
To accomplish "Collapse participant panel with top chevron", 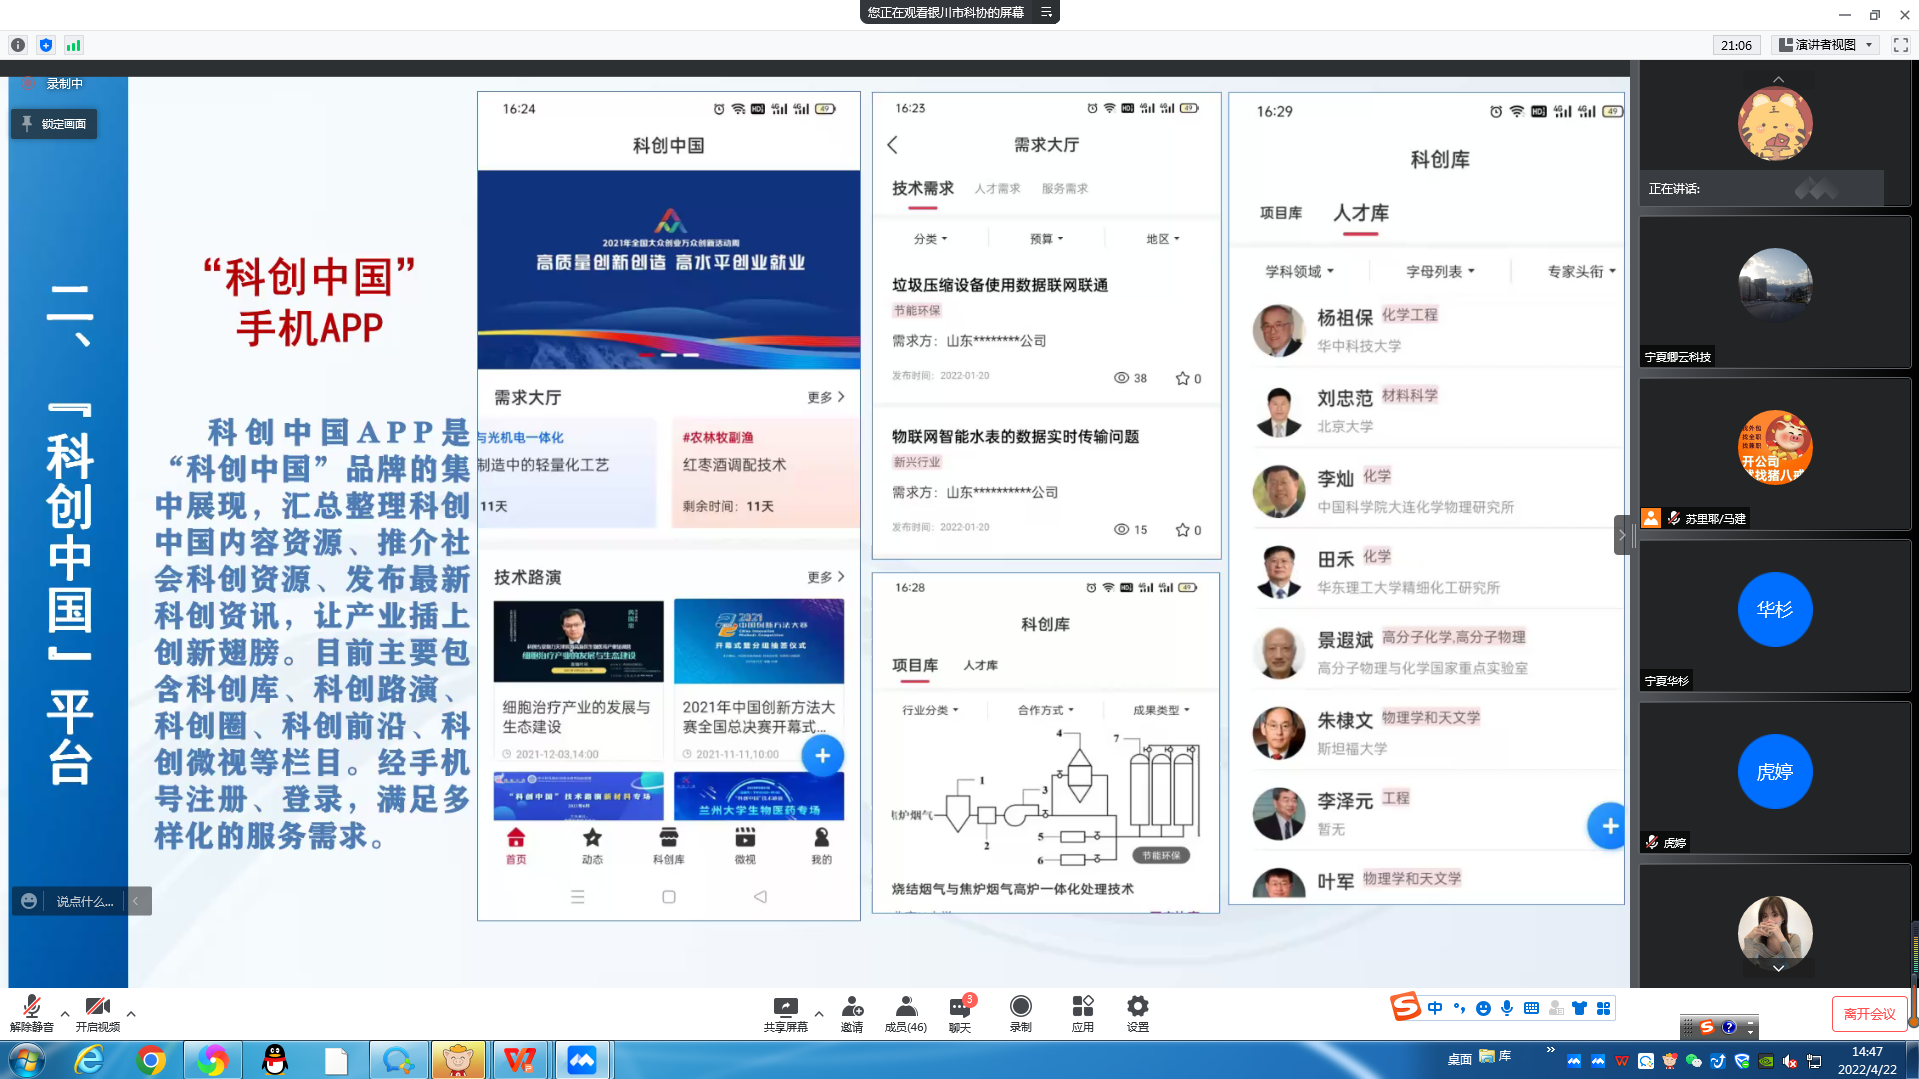I will click(x=1777, y=80).
